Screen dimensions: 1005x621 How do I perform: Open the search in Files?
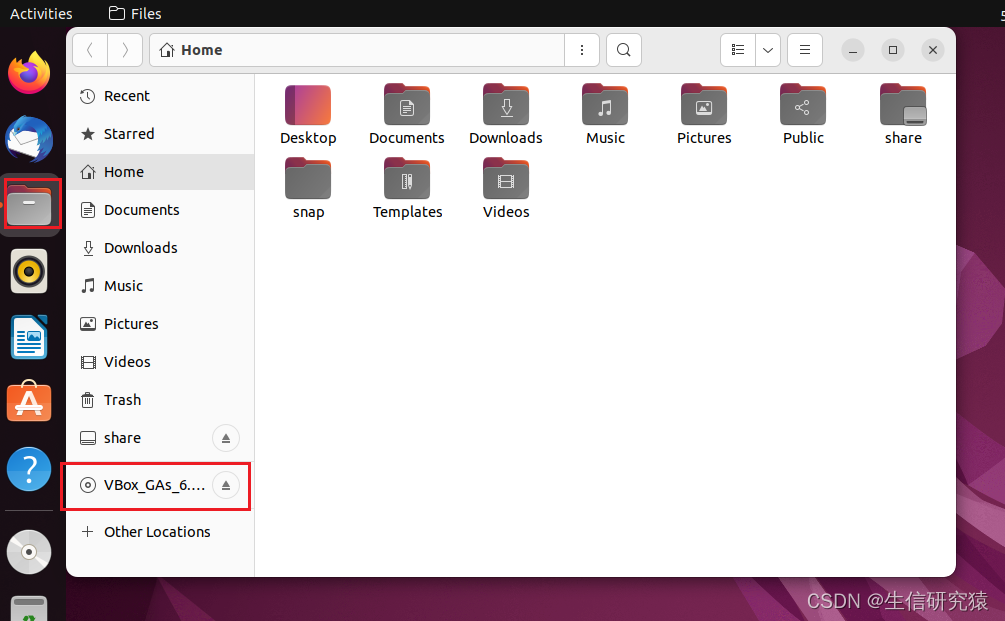click(623, 49)
